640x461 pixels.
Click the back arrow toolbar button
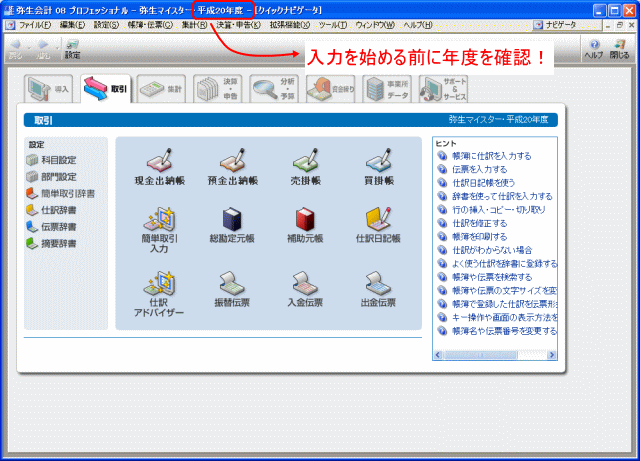coord(16,49)
